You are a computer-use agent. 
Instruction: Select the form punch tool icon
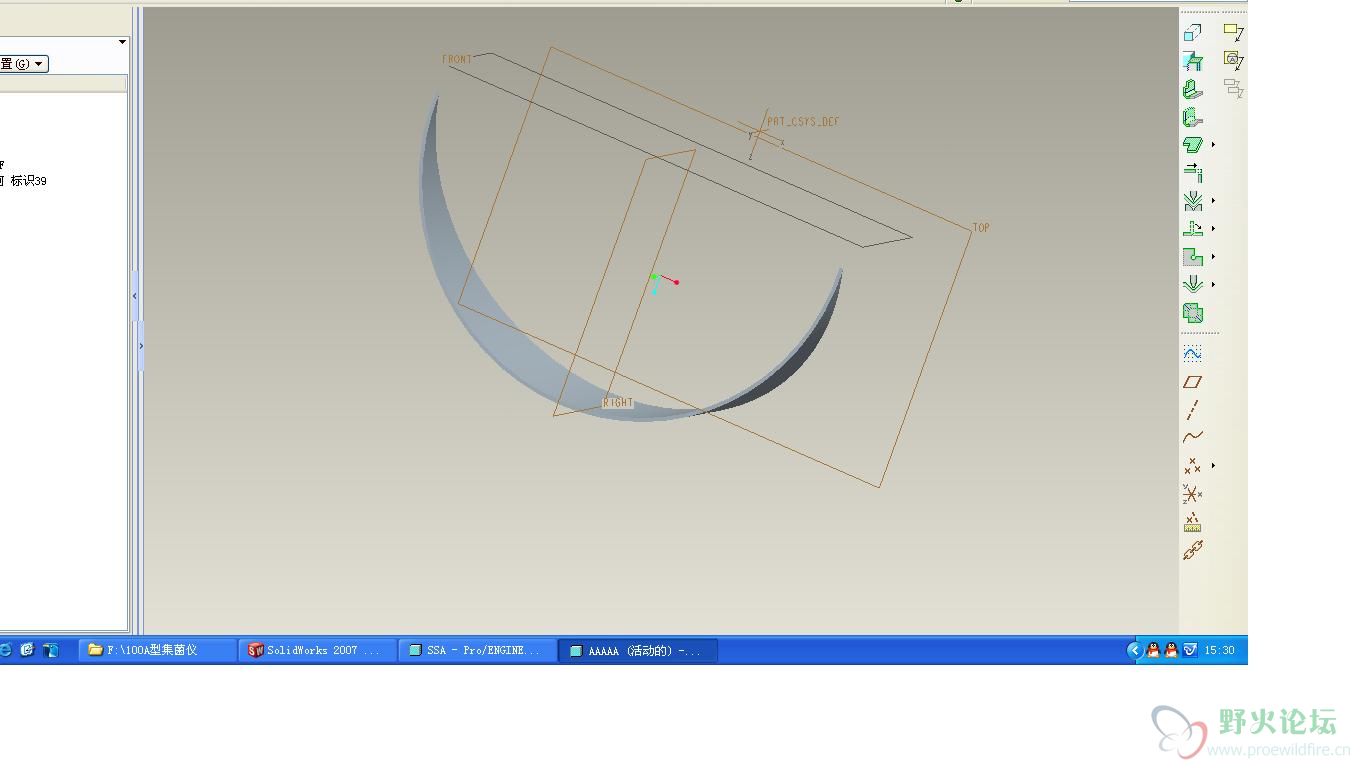[x=1192, y=285]
